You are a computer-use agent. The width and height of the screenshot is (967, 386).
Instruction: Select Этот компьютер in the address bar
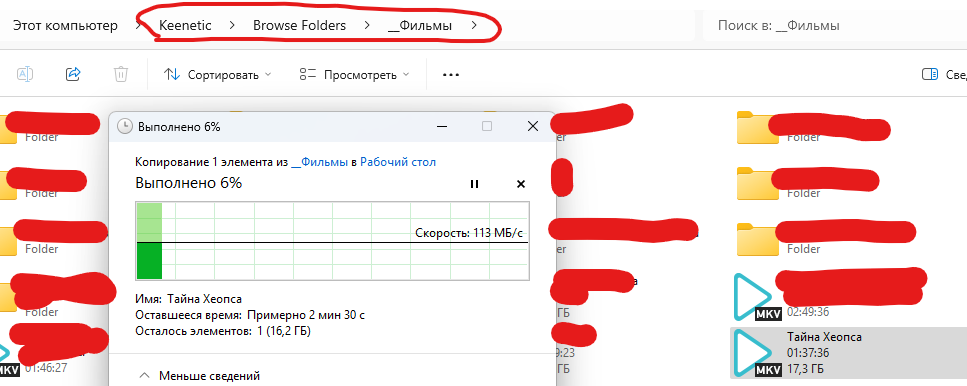[x=65, y=26]
